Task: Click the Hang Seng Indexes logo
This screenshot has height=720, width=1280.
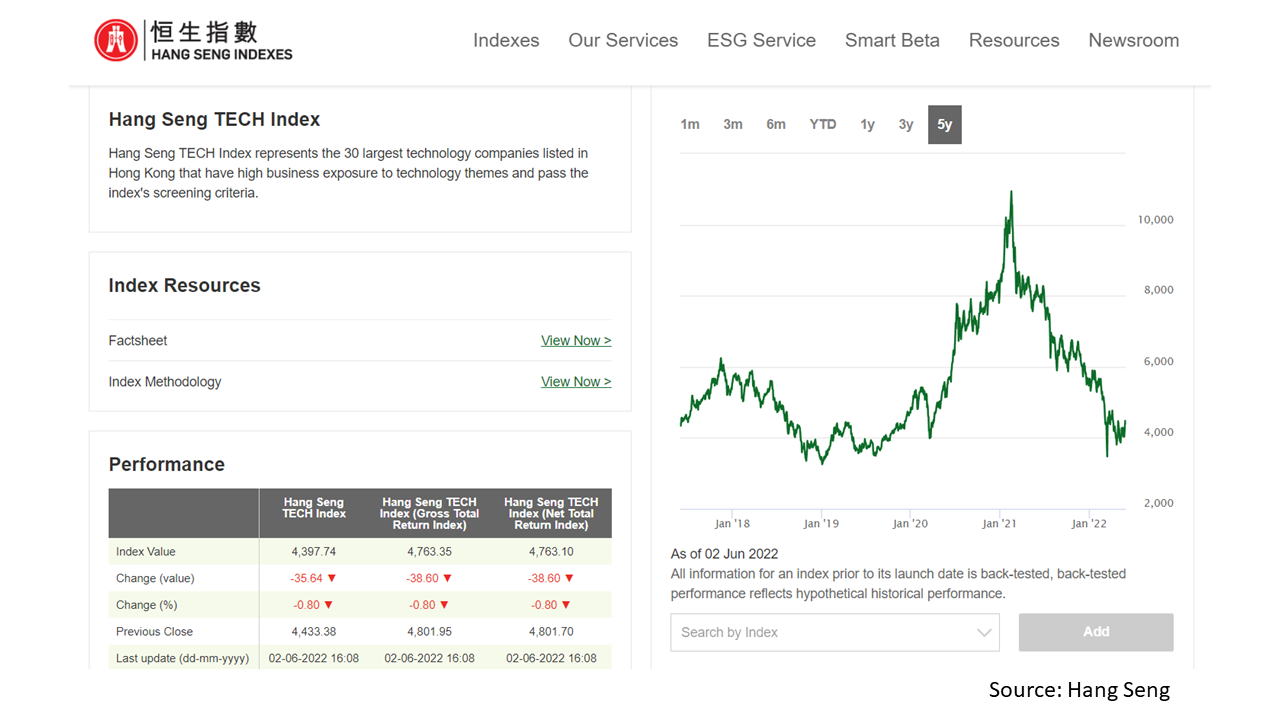Action: point(193,40)
